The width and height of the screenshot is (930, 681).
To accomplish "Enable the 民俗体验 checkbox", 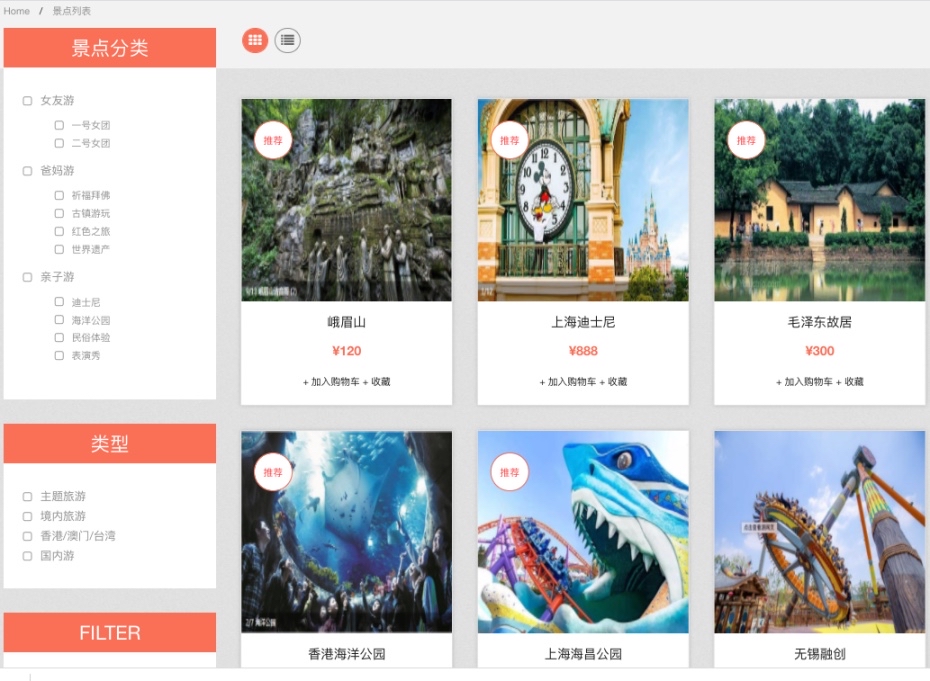I will coord(59,338).
